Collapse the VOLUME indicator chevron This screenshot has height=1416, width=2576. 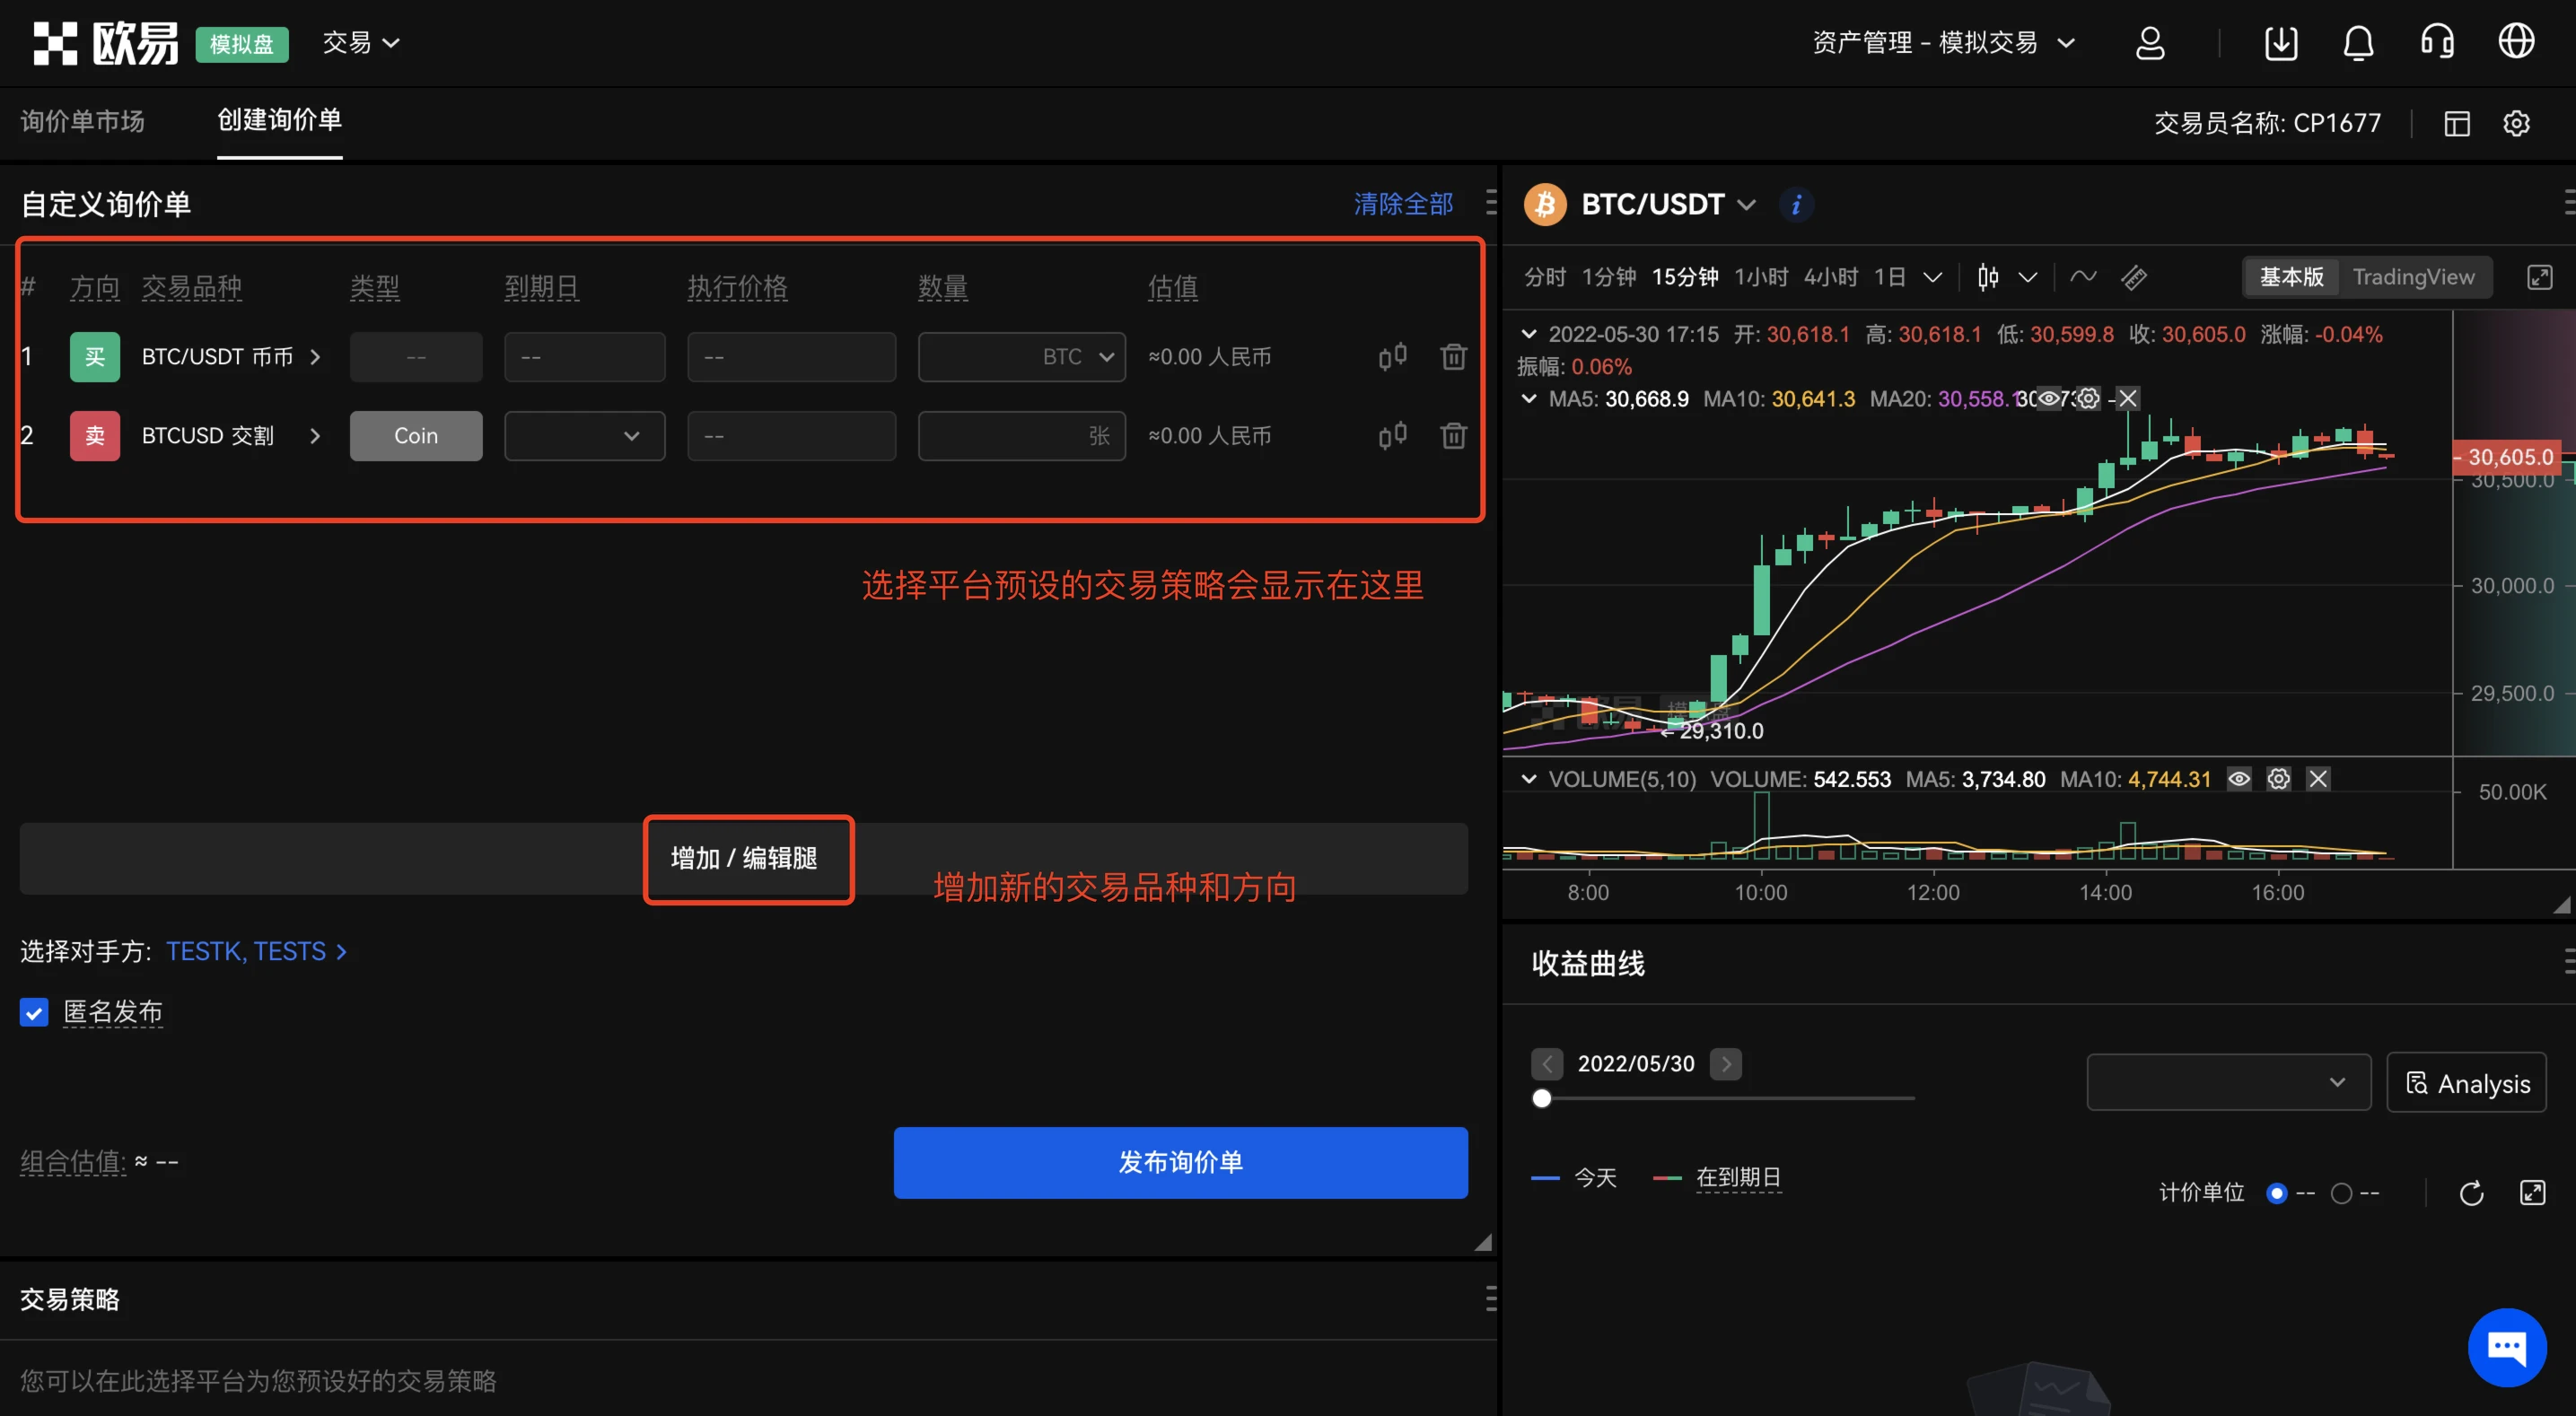1528,779
